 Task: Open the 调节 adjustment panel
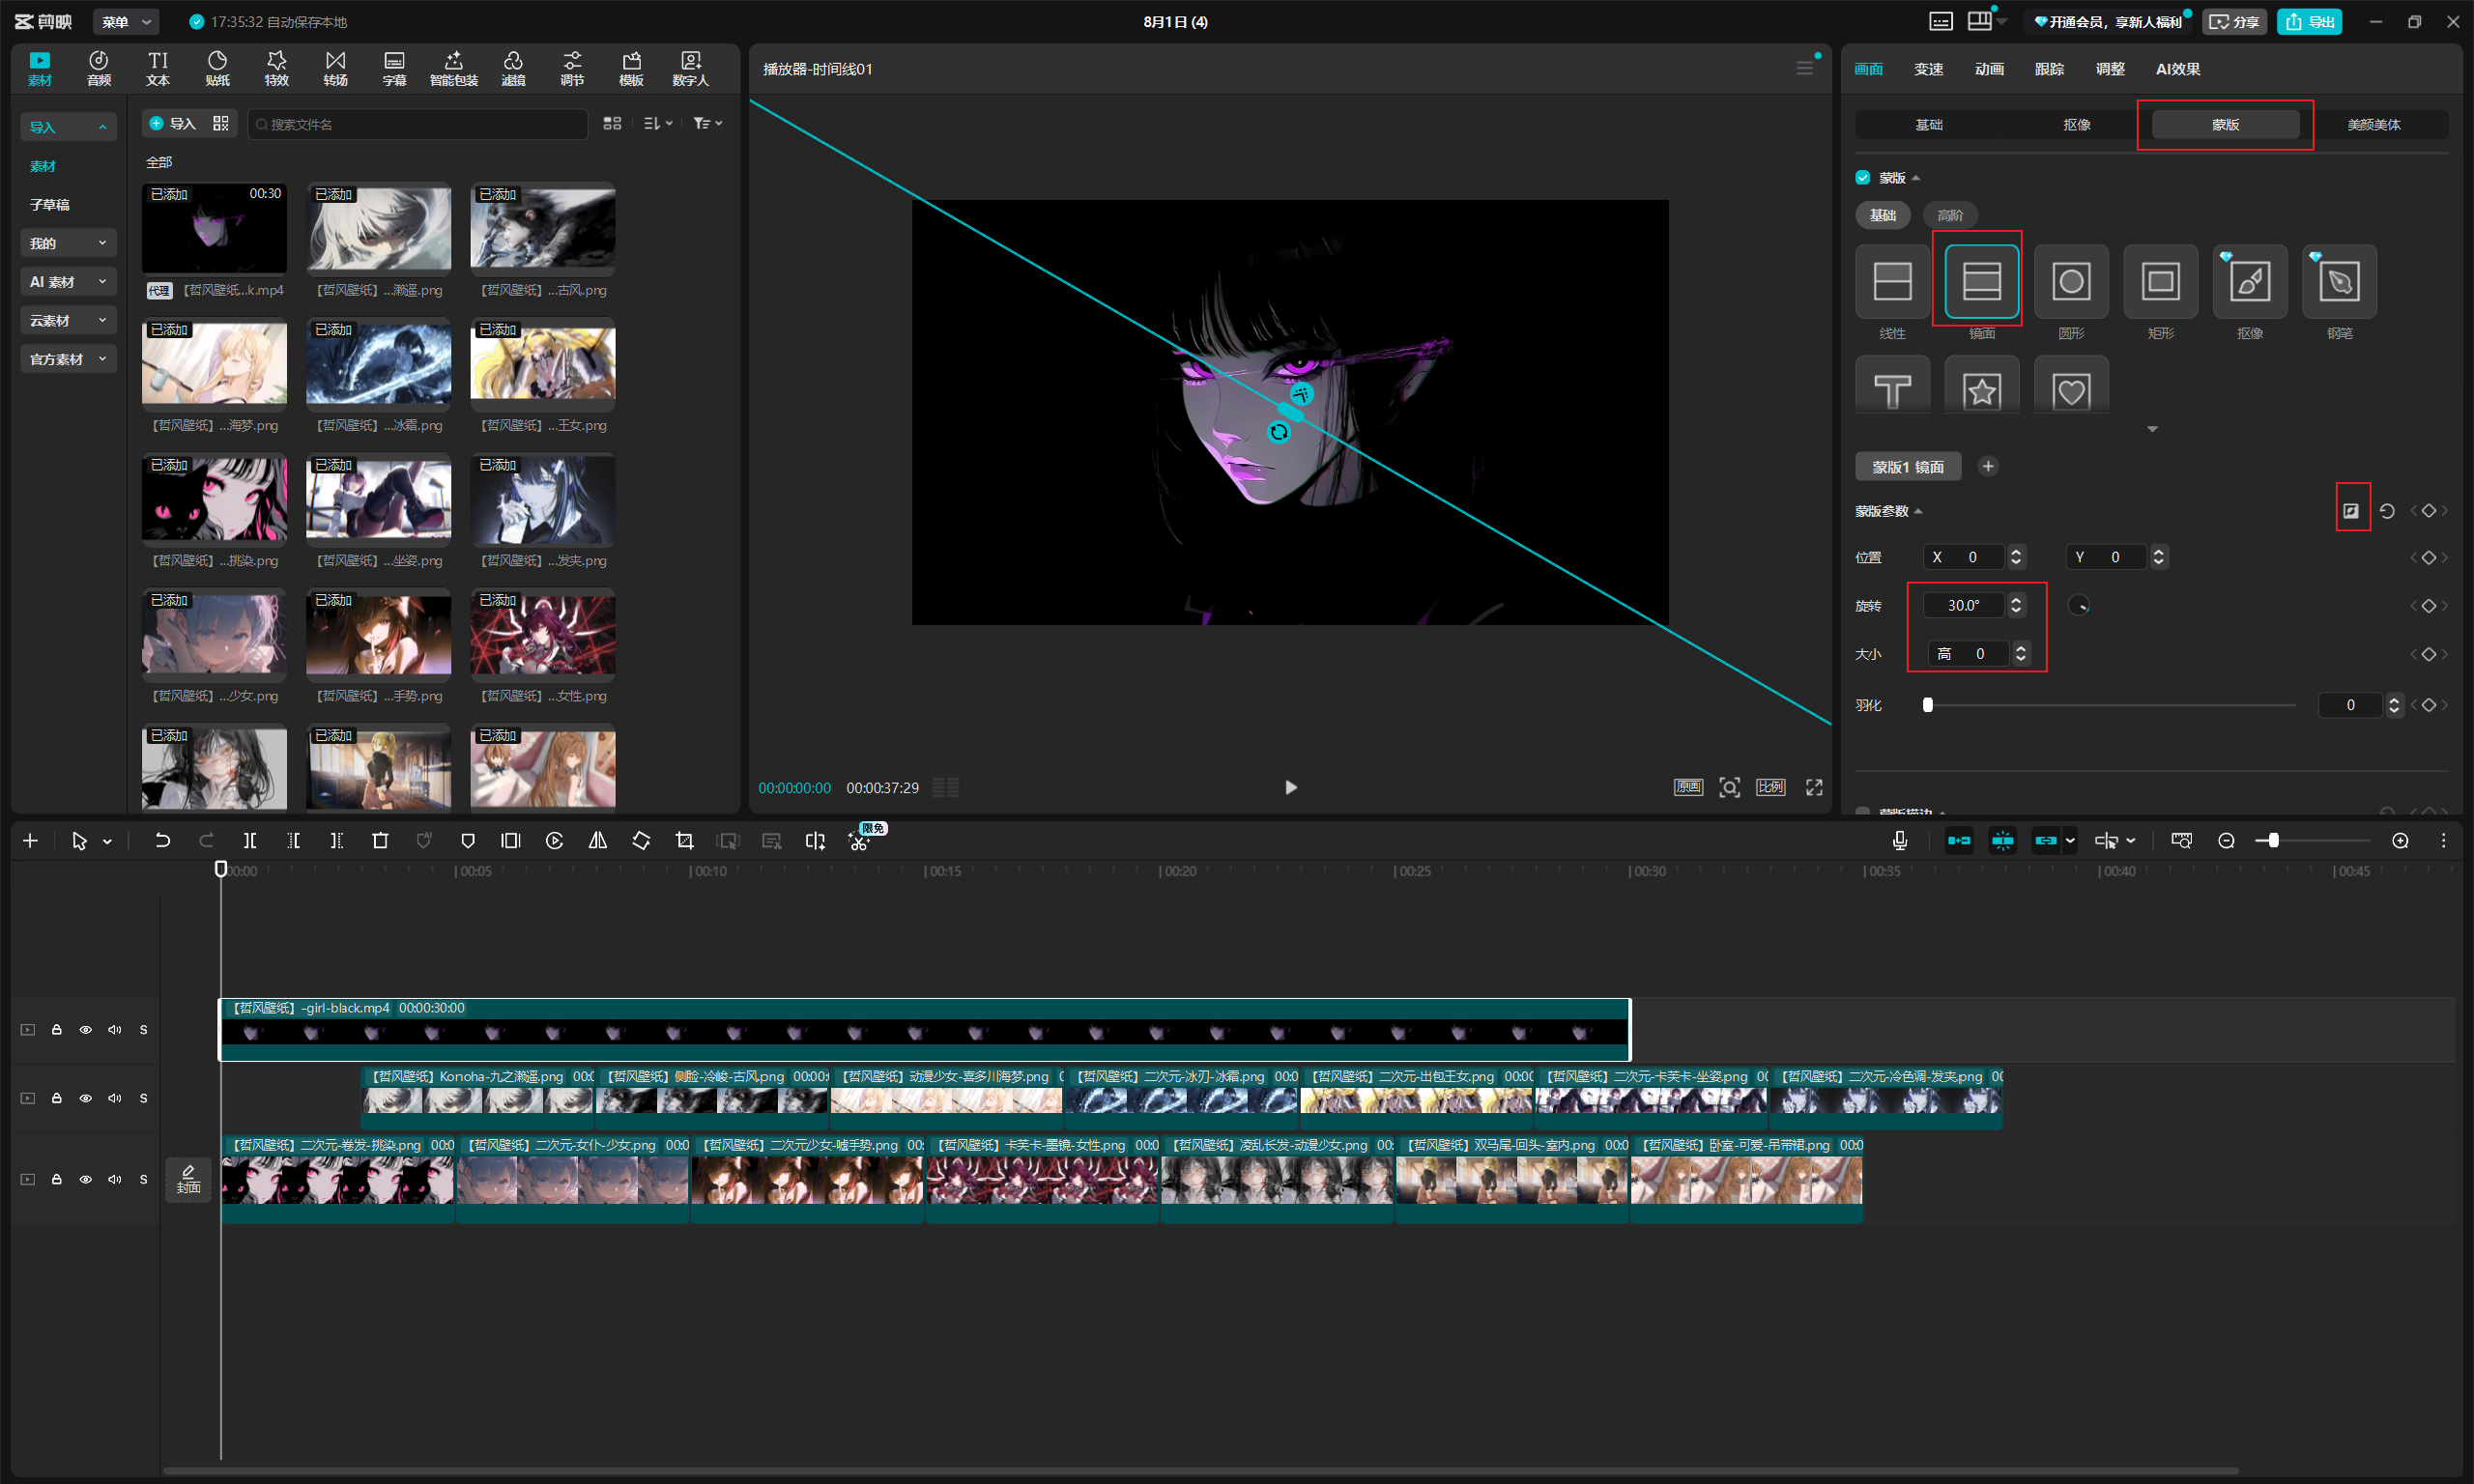(572, 68)
